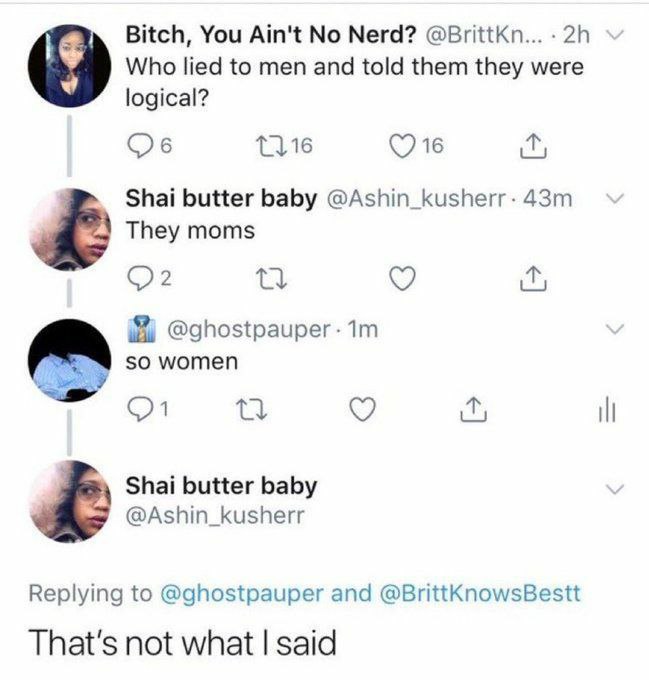649x680 pixels.
Task: Open the chevron menu on the ghostpauper tweet
Action: [x=615, y=328]
